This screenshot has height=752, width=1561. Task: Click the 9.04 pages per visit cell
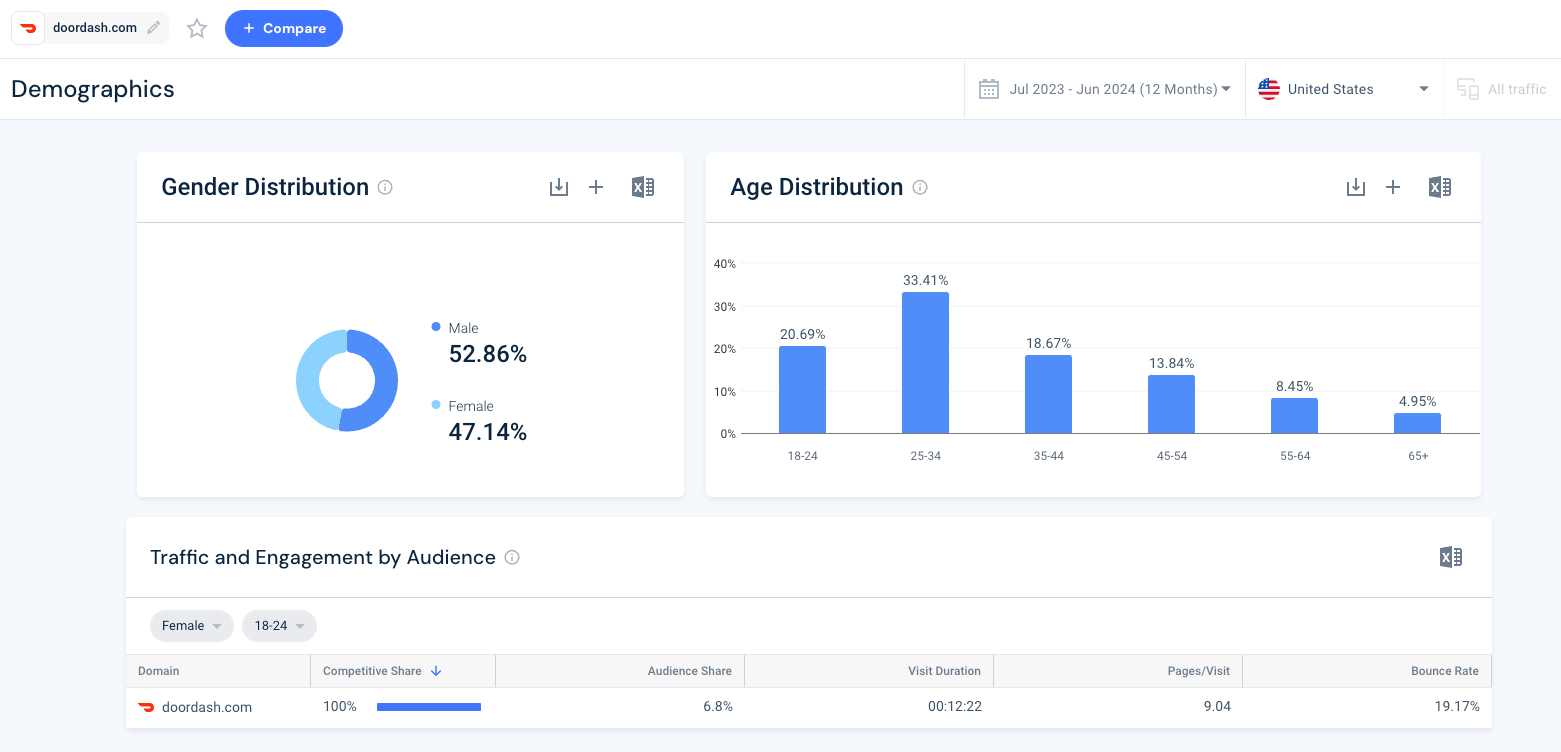point(1216,707)
